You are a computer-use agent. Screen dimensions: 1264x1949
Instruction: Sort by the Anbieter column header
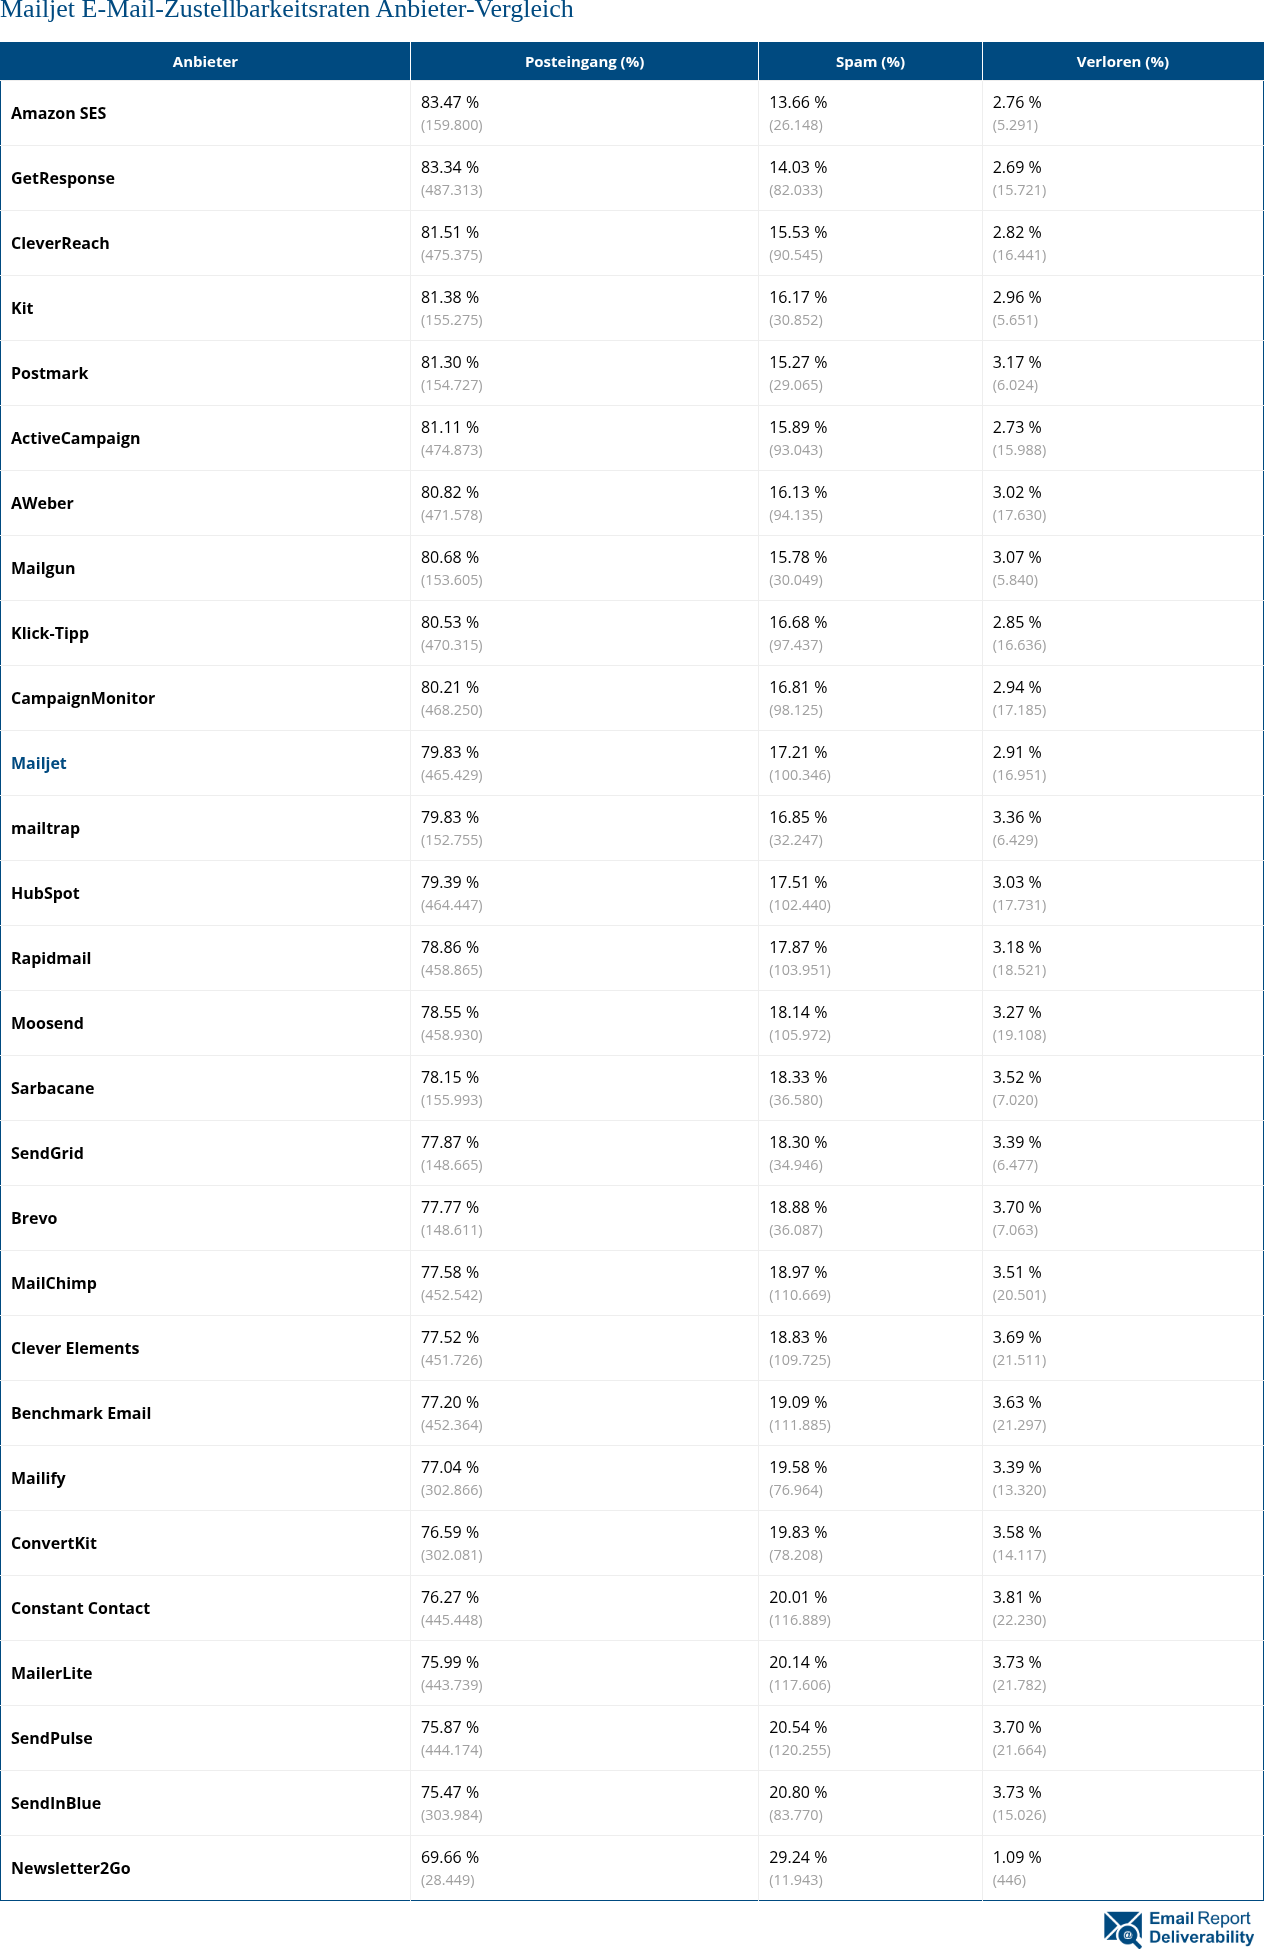205,62
